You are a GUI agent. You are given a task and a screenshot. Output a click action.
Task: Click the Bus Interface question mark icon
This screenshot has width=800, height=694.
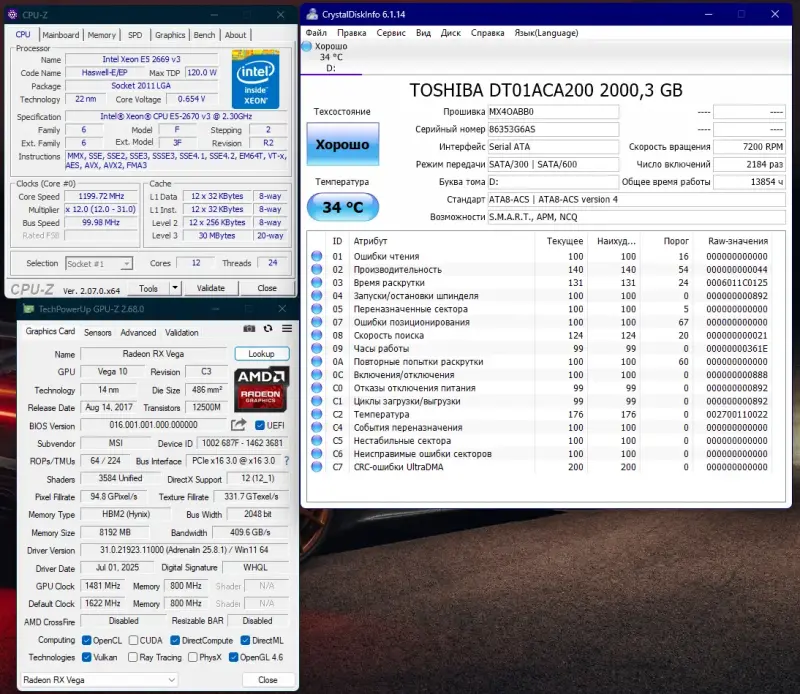click(x=286, y=461)
